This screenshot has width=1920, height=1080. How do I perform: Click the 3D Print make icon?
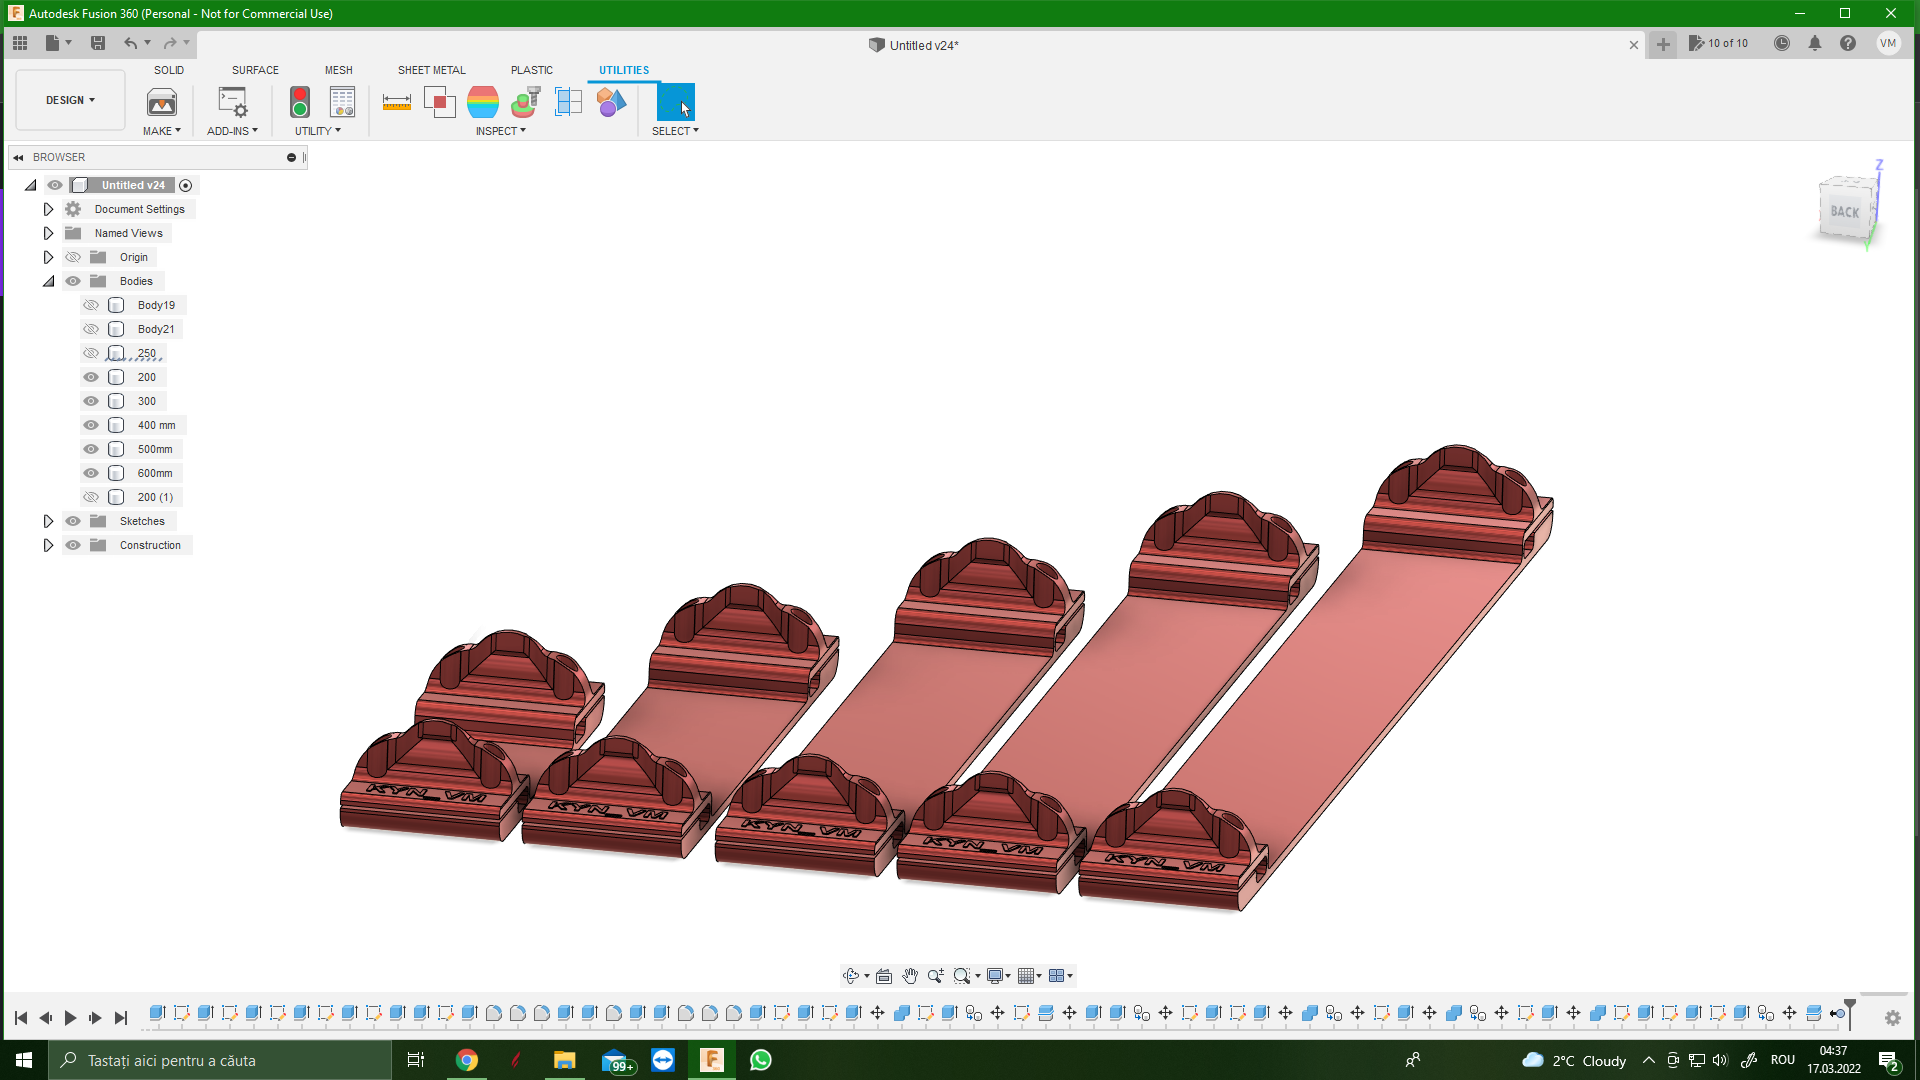(161, 102)
